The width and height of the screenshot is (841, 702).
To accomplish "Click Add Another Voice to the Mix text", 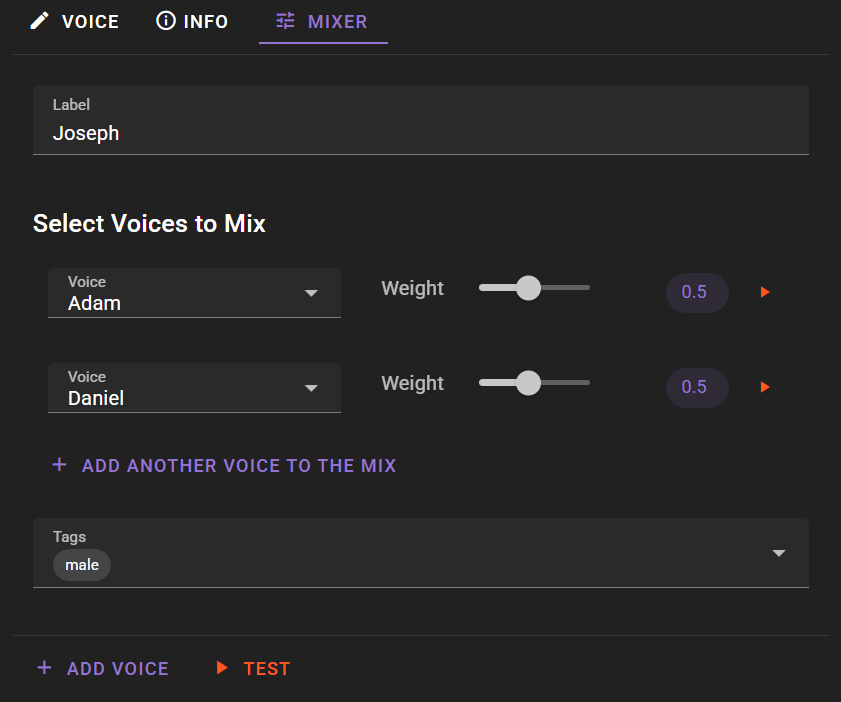I will pyautogui.click(x=239, y=465).
